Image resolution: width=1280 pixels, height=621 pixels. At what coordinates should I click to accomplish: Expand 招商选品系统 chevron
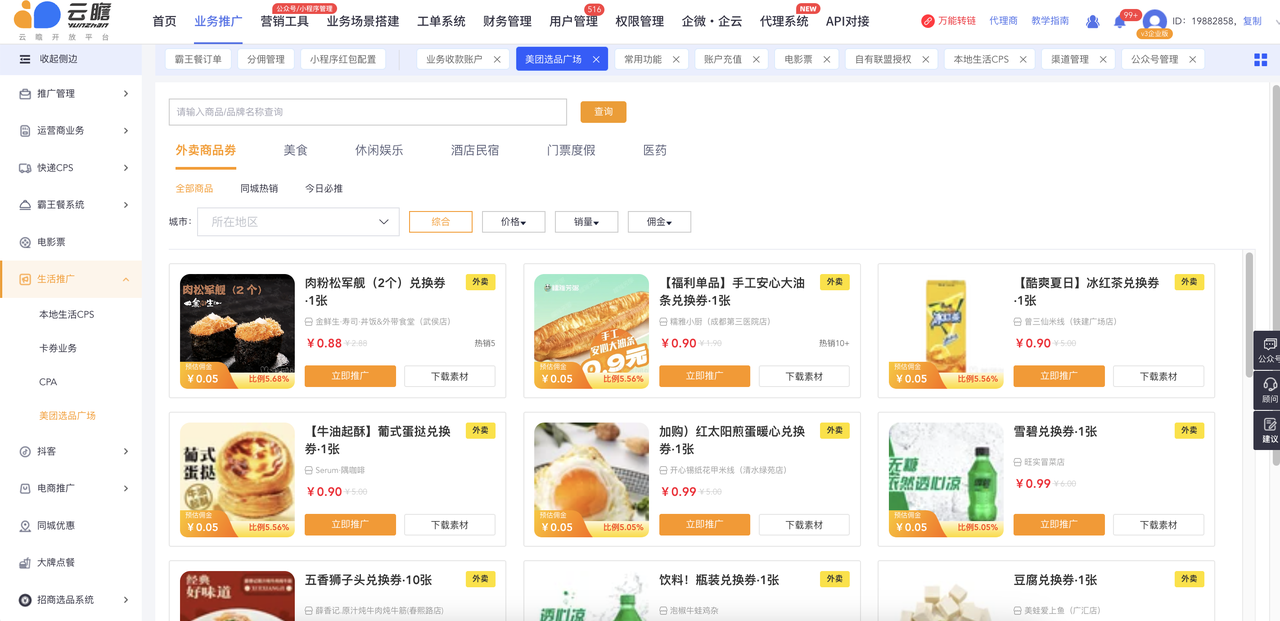tap(126, 599)
